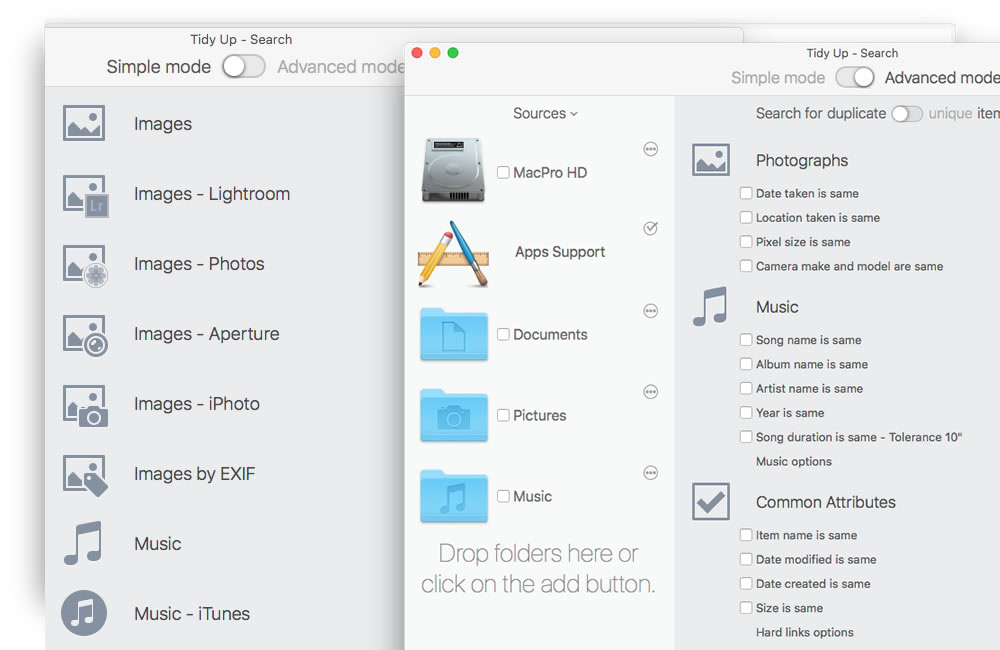The width and height of the screenshot is (1000, 650).
Task: Tick Album name is same
Action: tap(746, 364)
